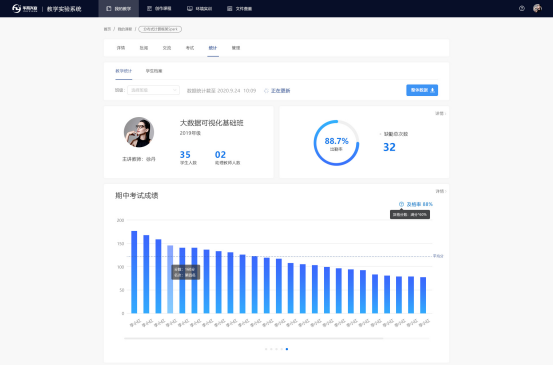Open 详情 link on the attendance card

click(440, 114)
